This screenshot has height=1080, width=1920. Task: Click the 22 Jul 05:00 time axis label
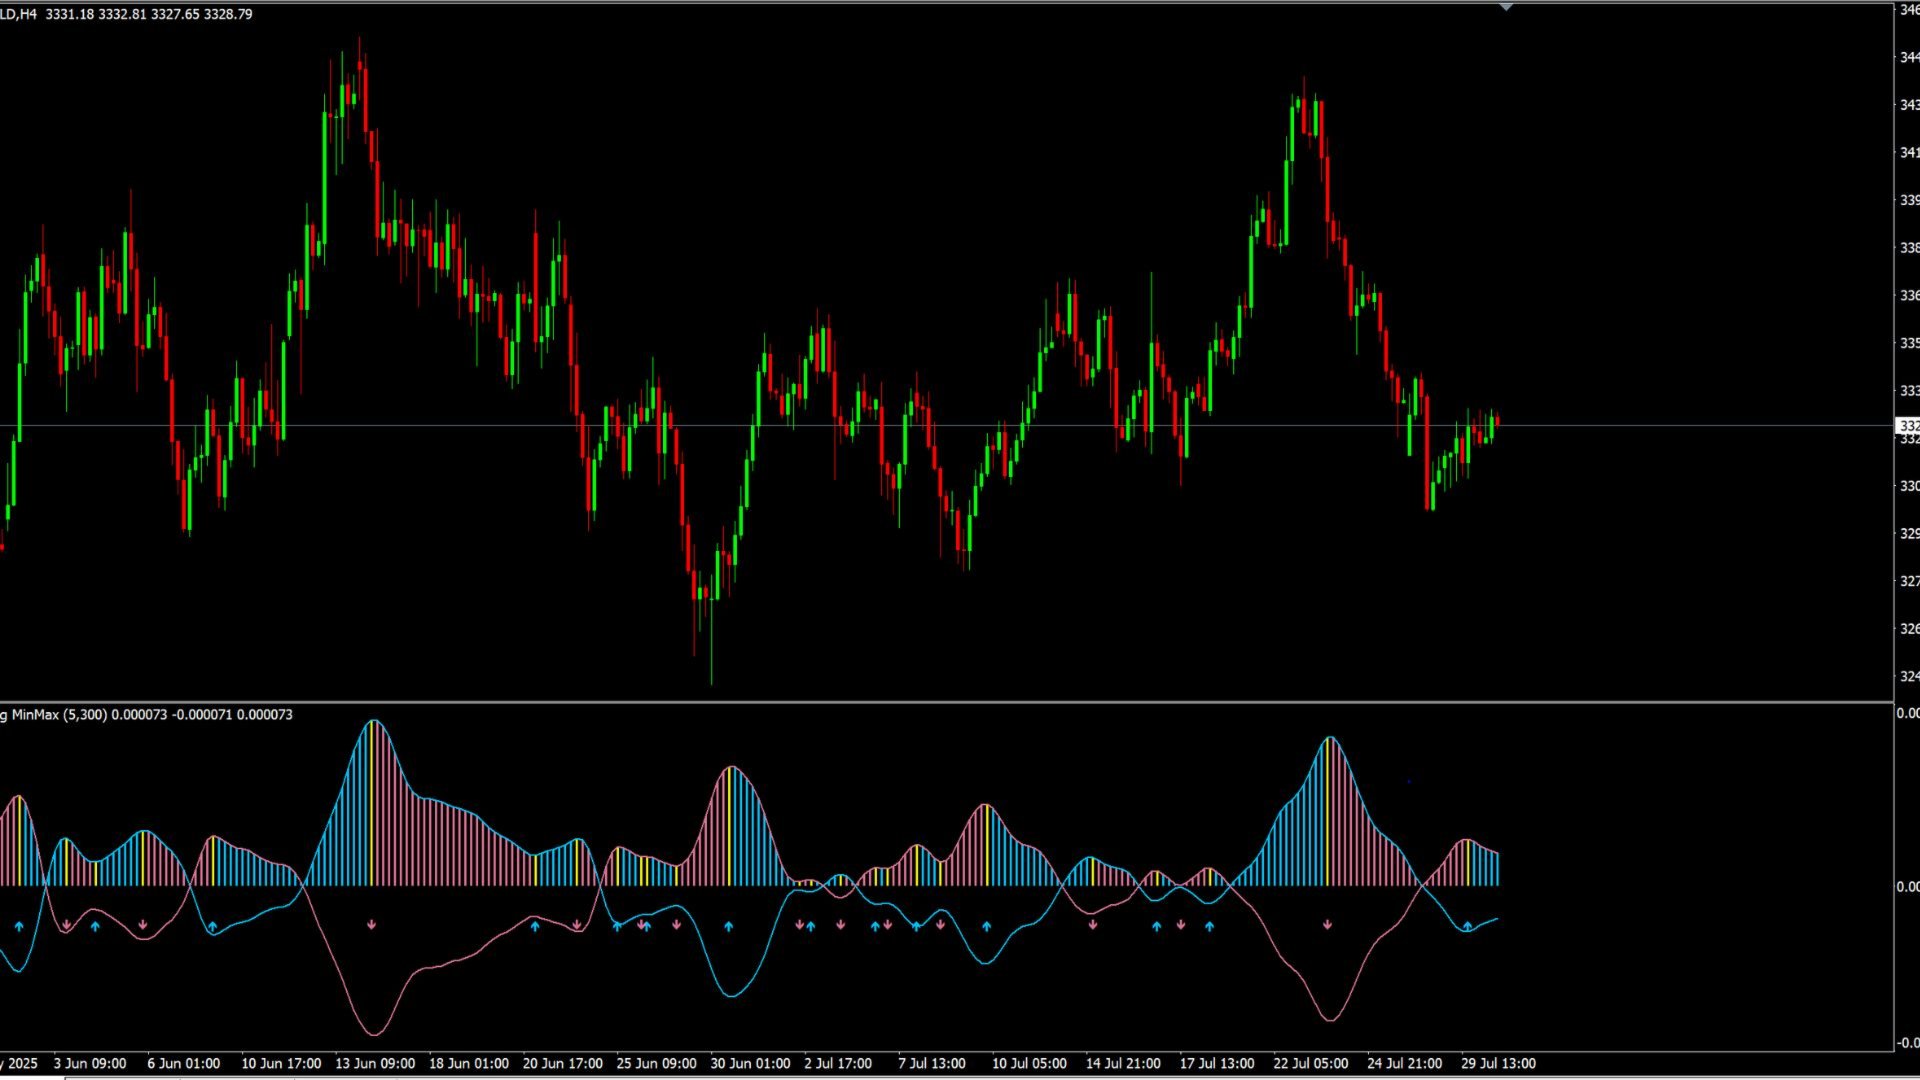pyautogui.click(x=1310, y=1063)
